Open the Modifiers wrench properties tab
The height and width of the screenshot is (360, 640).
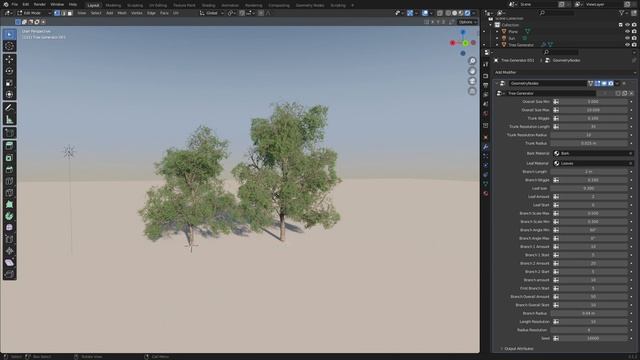(x=486, y=147)
